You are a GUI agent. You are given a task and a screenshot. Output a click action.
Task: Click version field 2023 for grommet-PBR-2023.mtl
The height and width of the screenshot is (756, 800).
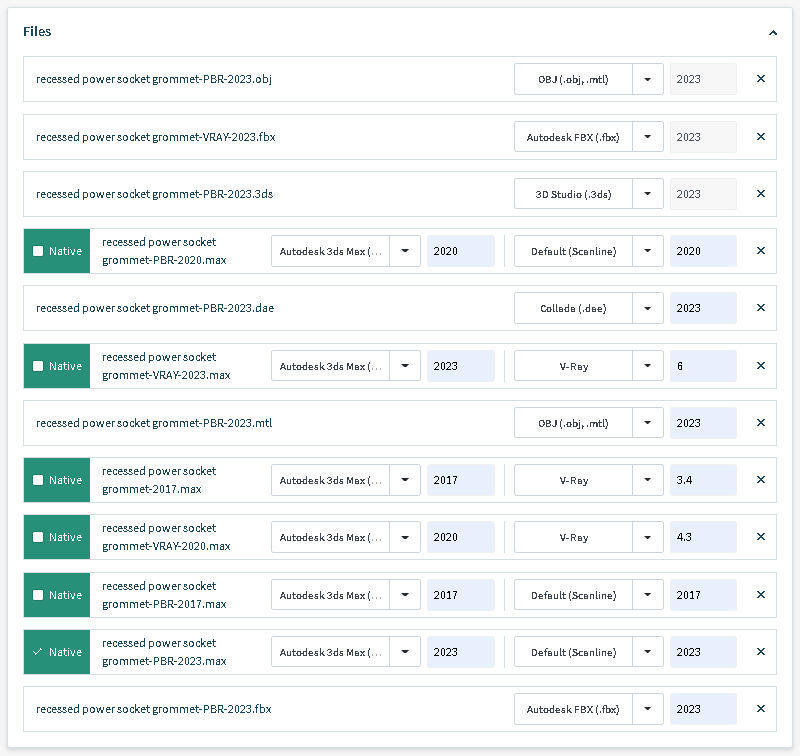703,423
